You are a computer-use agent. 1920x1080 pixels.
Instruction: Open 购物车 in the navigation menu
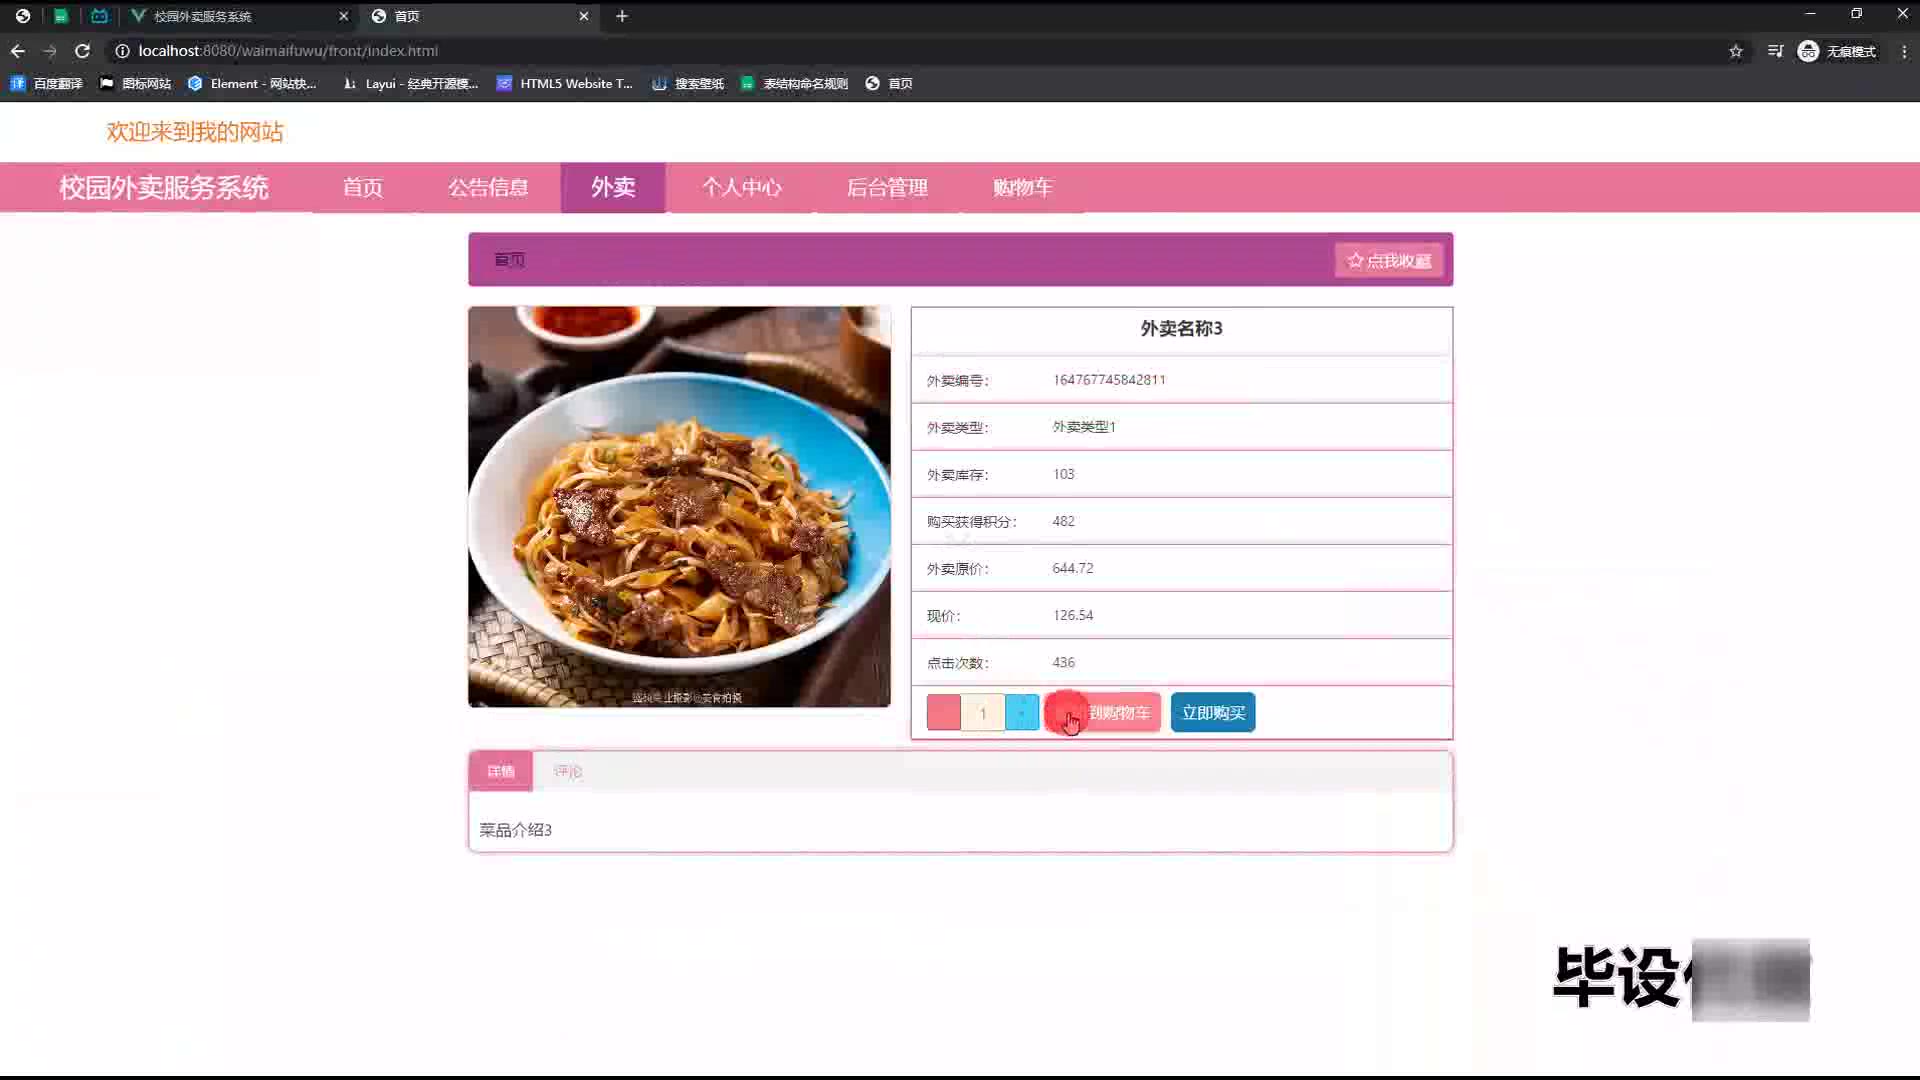coord(1023,188)
